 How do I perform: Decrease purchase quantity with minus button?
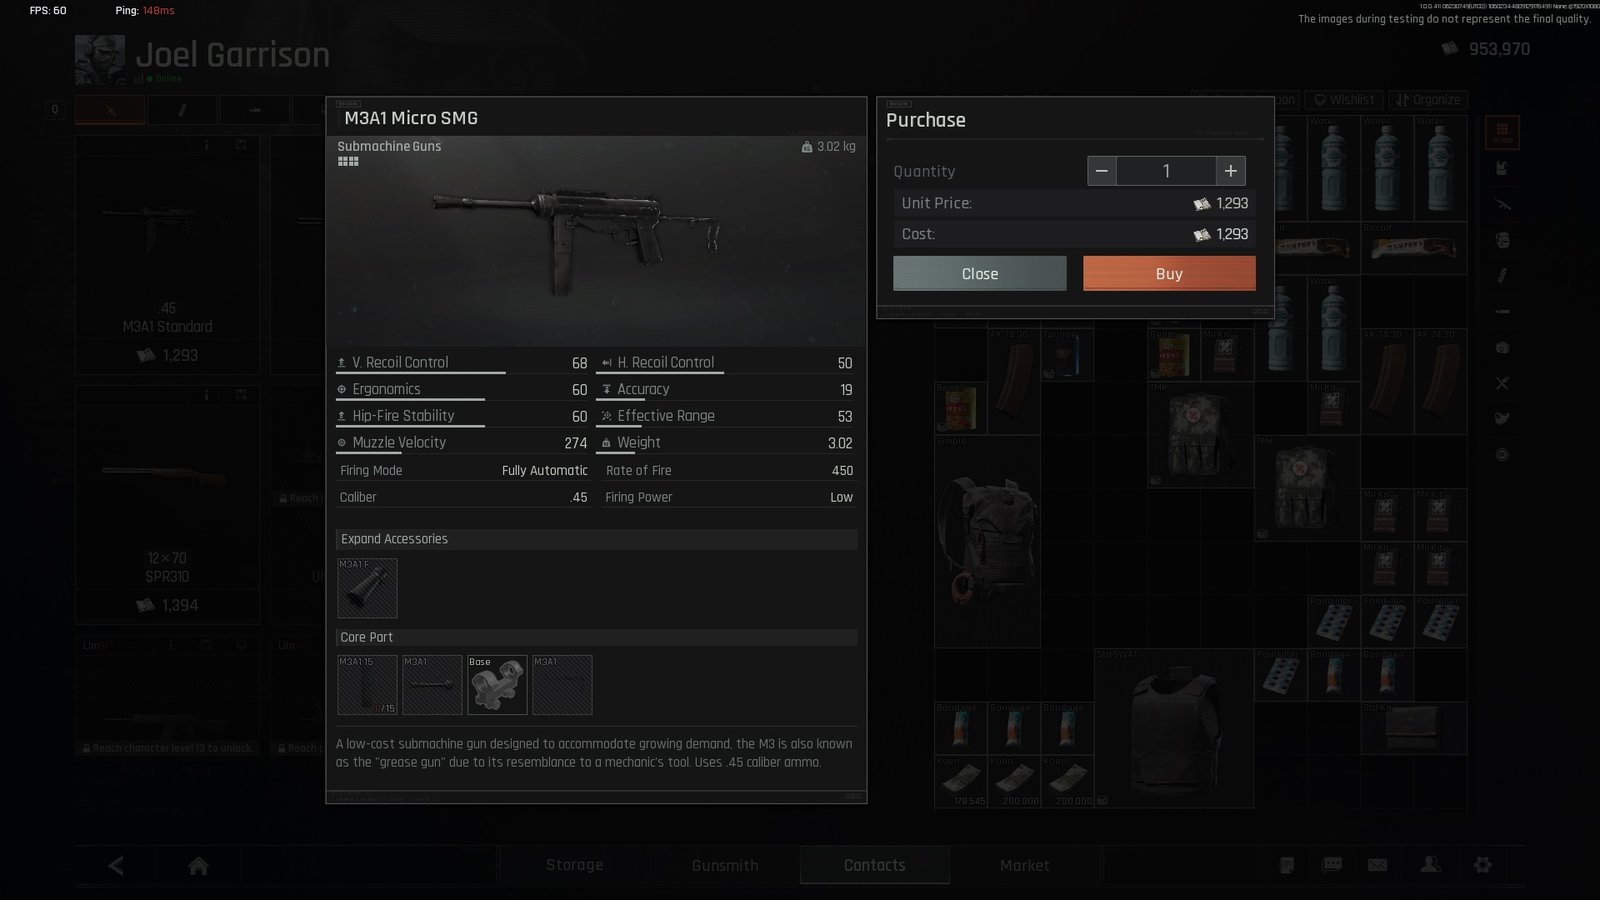(1102, 171)
